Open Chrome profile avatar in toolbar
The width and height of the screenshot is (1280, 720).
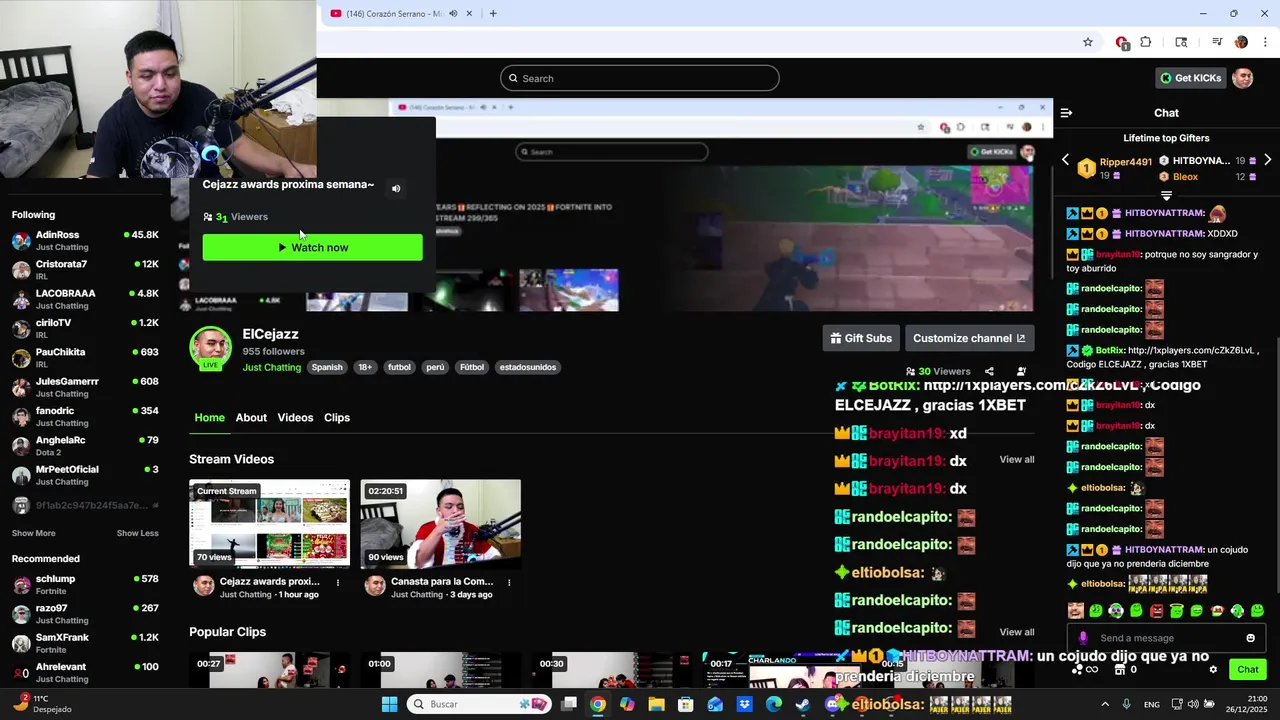pyautogui.click(x=1241, y=42)
